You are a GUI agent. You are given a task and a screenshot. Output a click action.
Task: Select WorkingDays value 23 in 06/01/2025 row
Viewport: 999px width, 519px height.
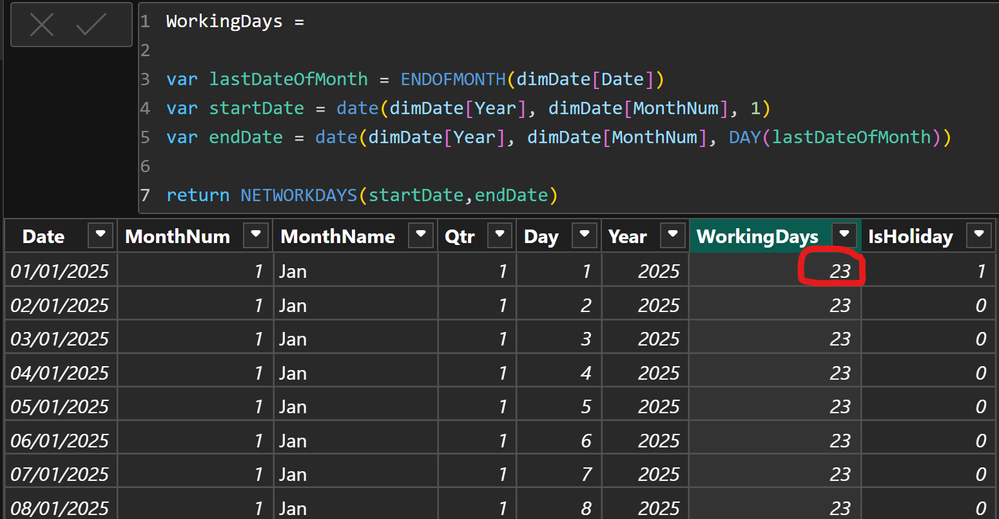tap(775, 440)
